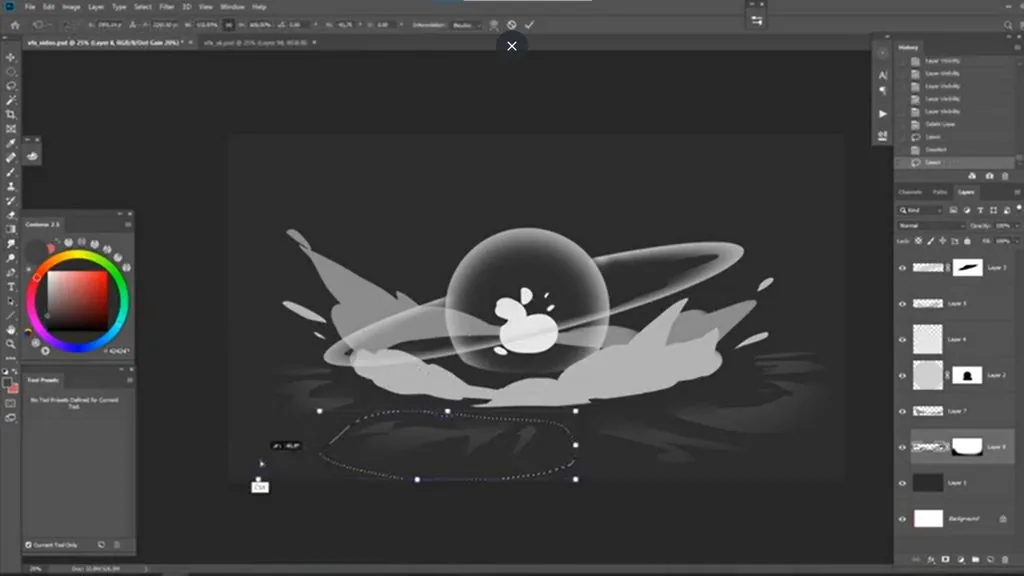1024x576 pixels.
Task: Select the Pen tool
Action: (x=10, y=272)
